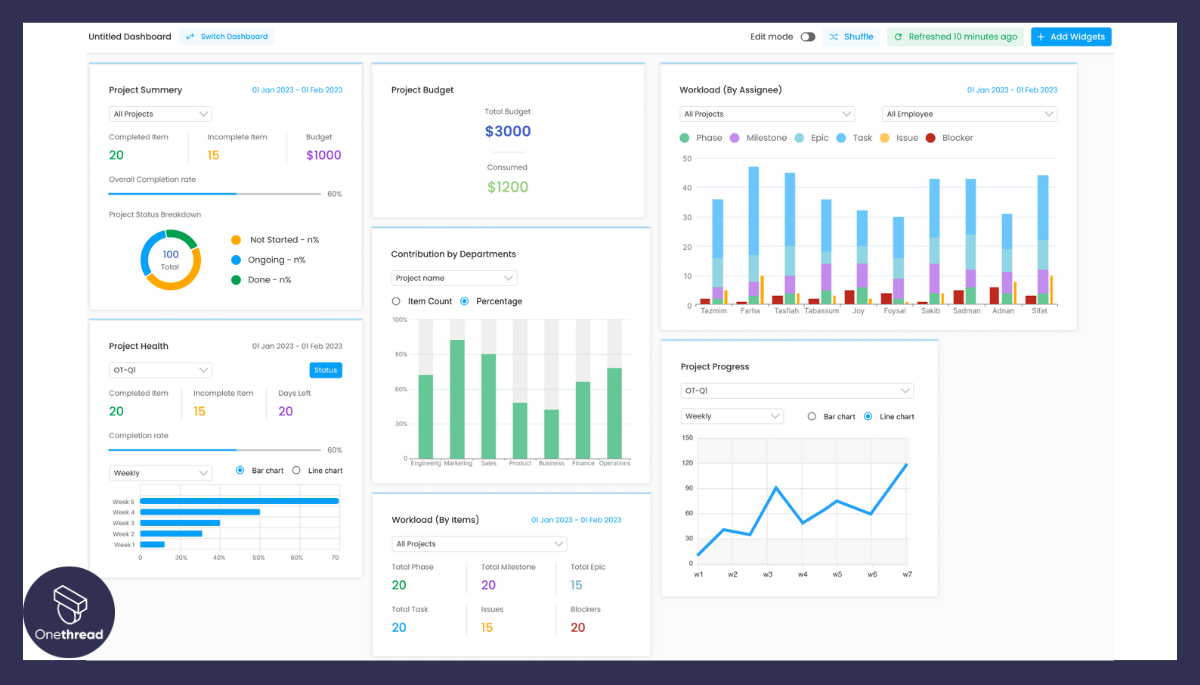Select Bar chart in Project Progress
1200x685 pixels.
click(x=811, y=415)
